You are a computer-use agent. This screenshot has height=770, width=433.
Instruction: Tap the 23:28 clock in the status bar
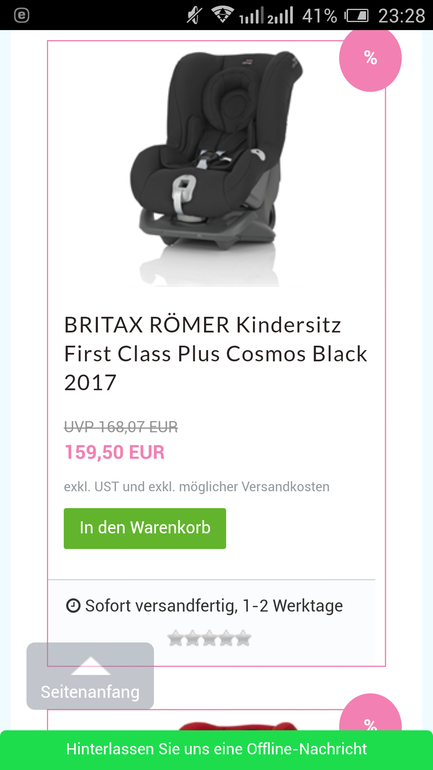coord(401,16)
